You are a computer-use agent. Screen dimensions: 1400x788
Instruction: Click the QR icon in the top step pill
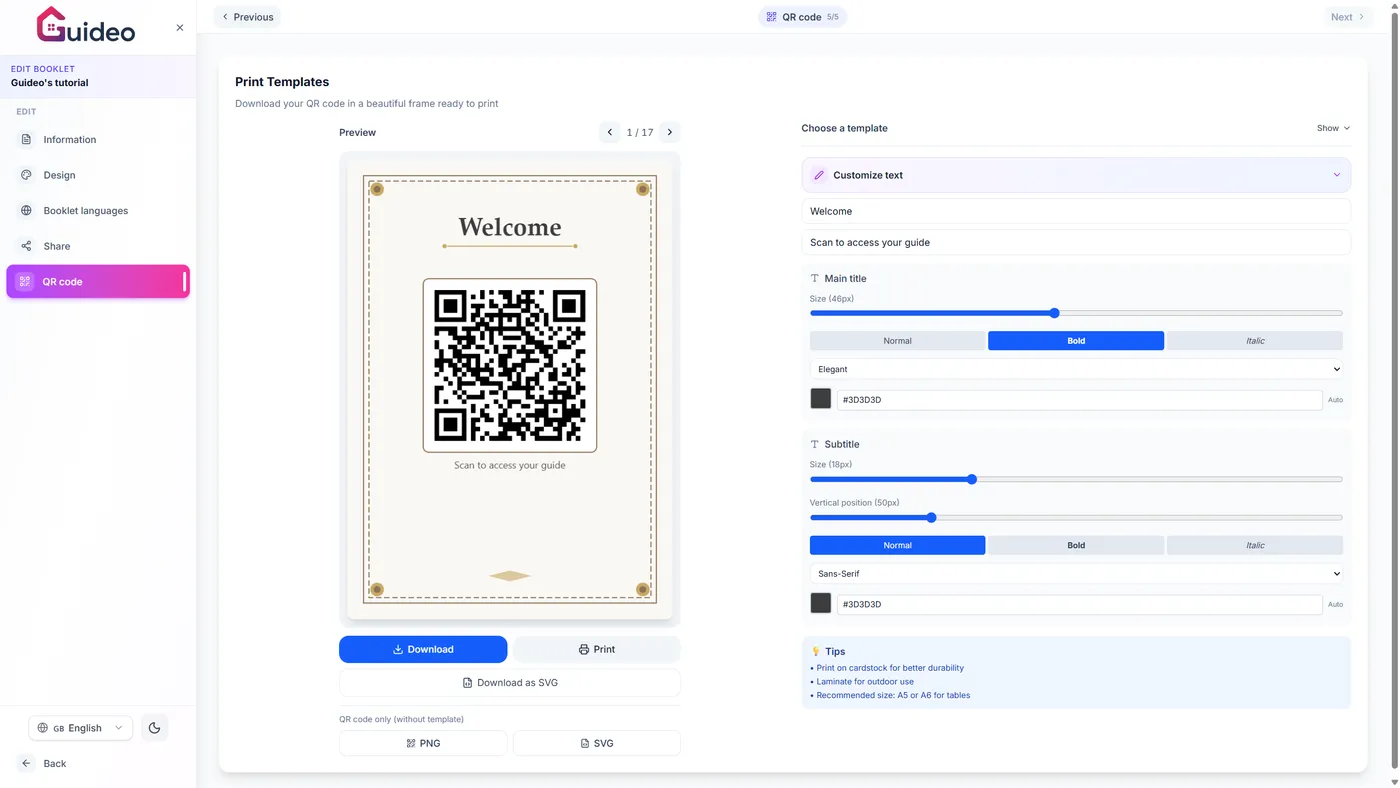tap(771, 17)
